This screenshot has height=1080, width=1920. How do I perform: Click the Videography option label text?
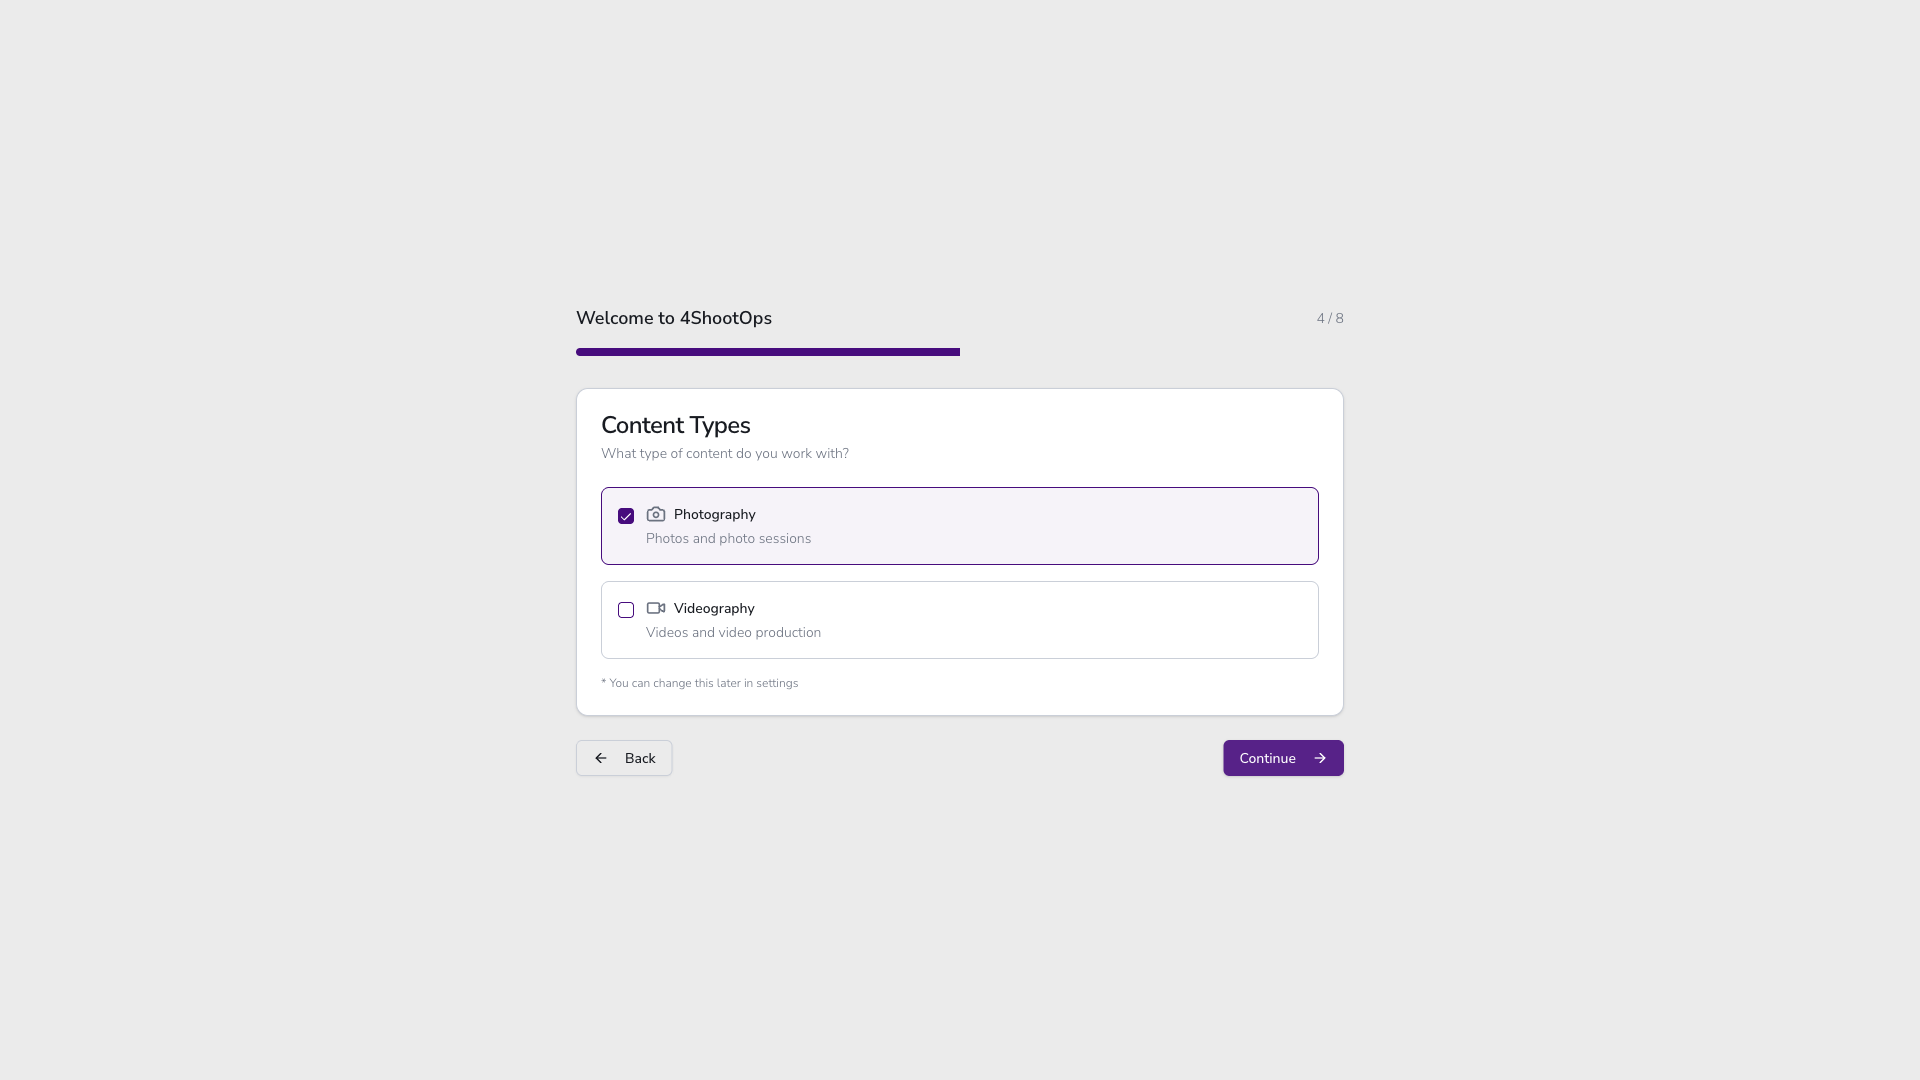pos(714,609)
